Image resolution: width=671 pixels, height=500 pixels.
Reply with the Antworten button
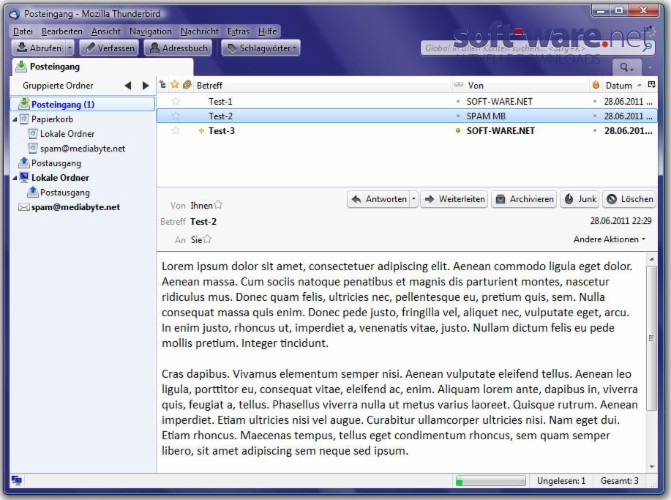pos(379,199)
